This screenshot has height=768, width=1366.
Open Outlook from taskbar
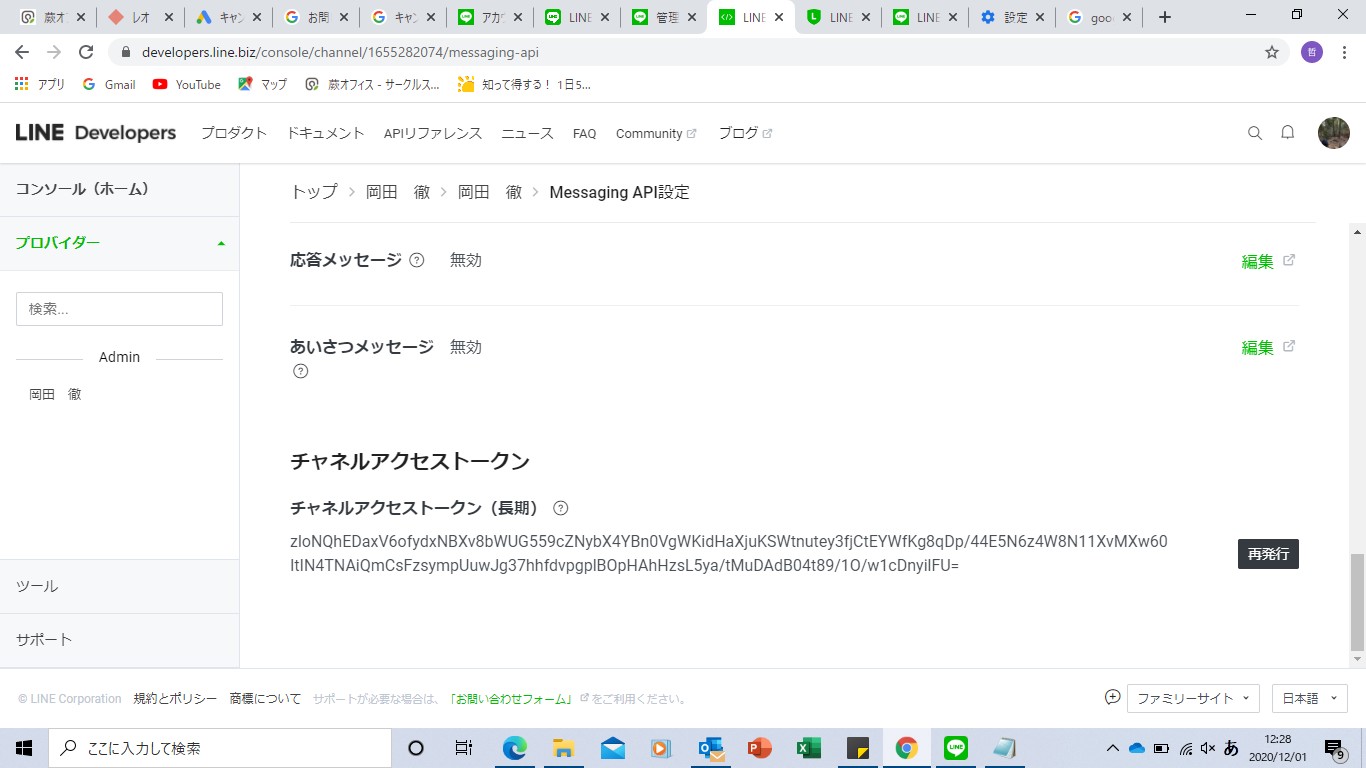711,748
